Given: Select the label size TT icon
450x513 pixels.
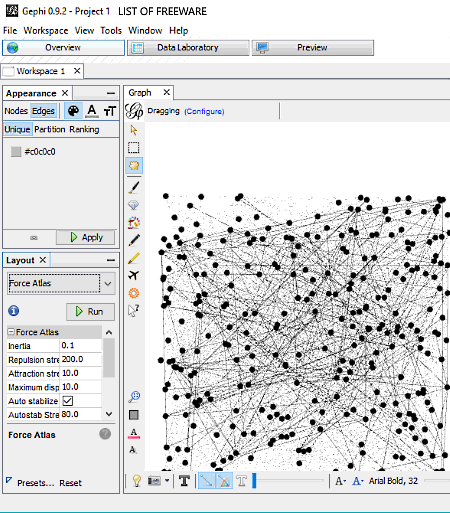Looking at the screenshot, I should 110,111.
